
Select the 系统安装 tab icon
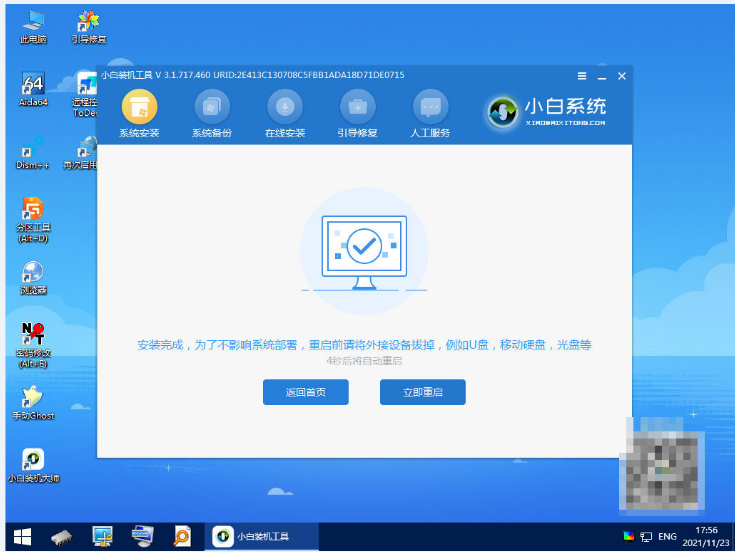tap(139, 108)
